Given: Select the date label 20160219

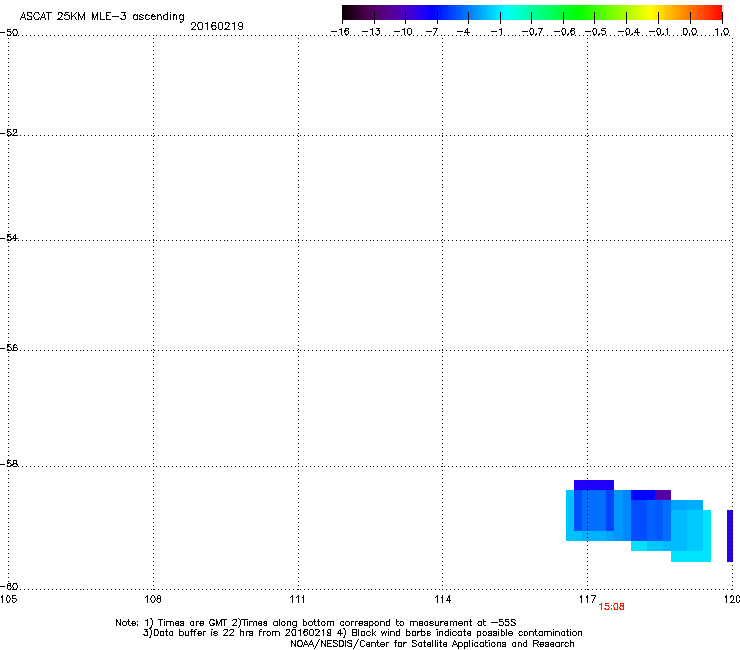Looking at the screenshot, I should point(217,26).
